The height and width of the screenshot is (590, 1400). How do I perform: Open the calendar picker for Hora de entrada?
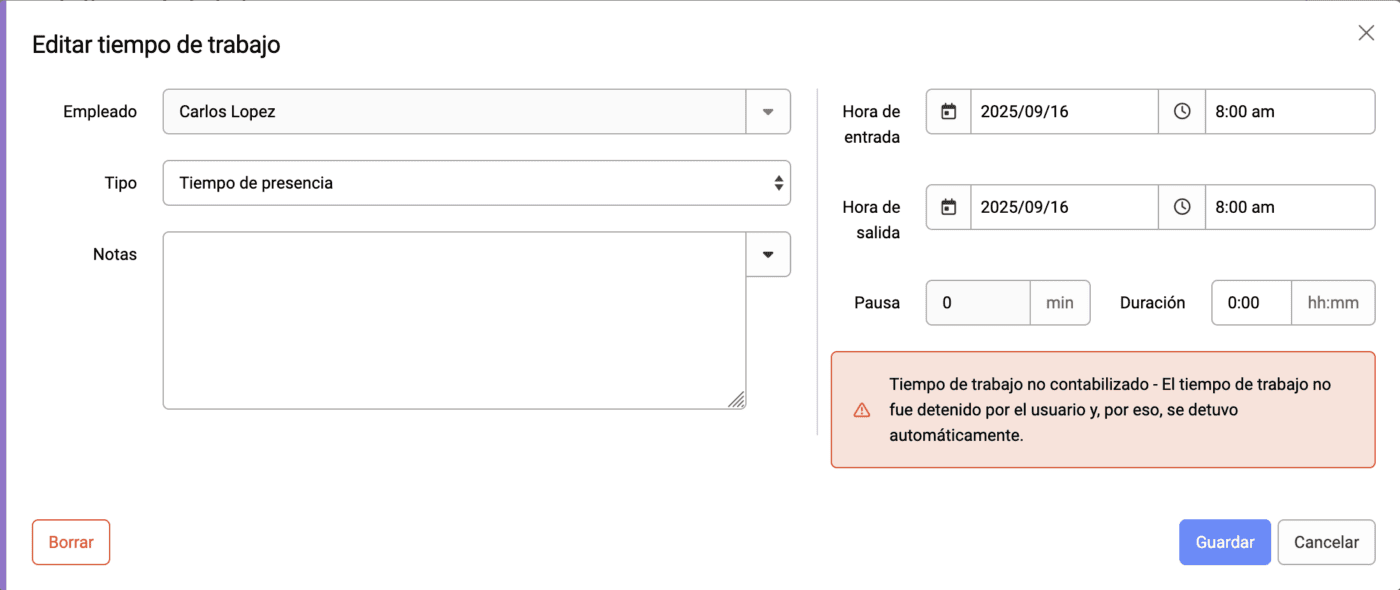pos(947,111)
